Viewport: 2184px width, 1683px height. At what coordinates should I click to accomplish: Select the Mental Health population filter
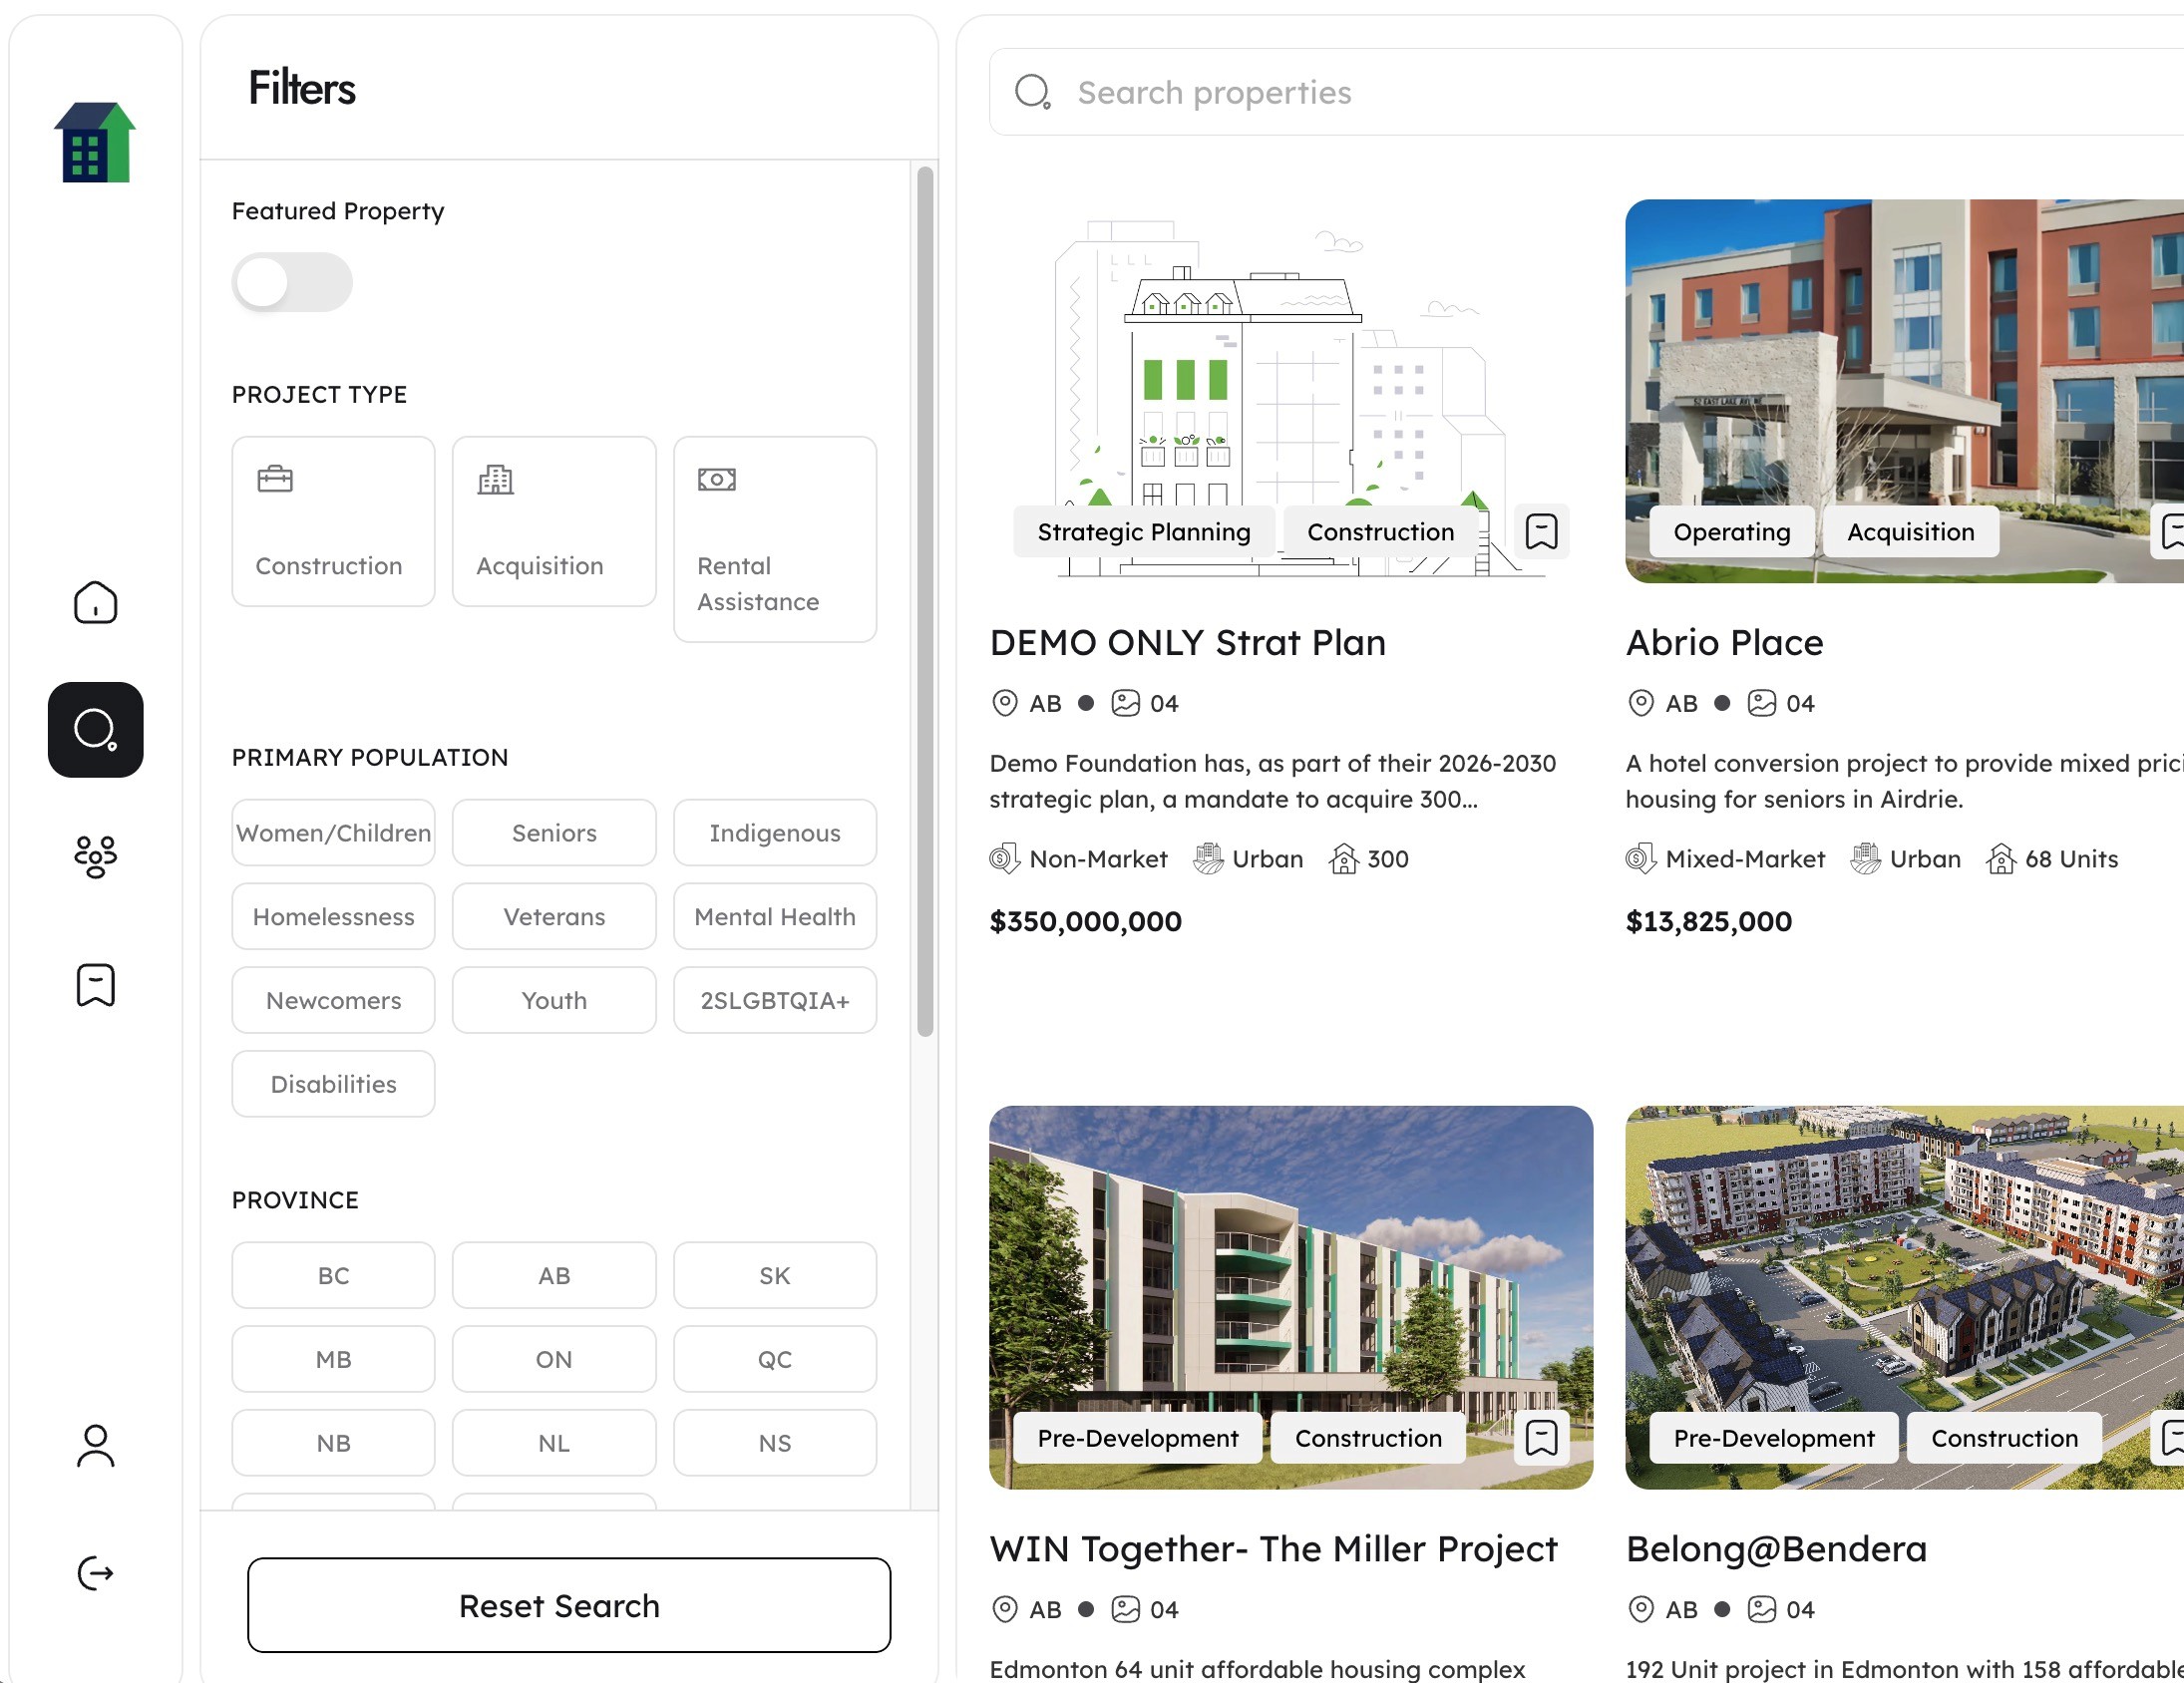[x=775, y=916]
